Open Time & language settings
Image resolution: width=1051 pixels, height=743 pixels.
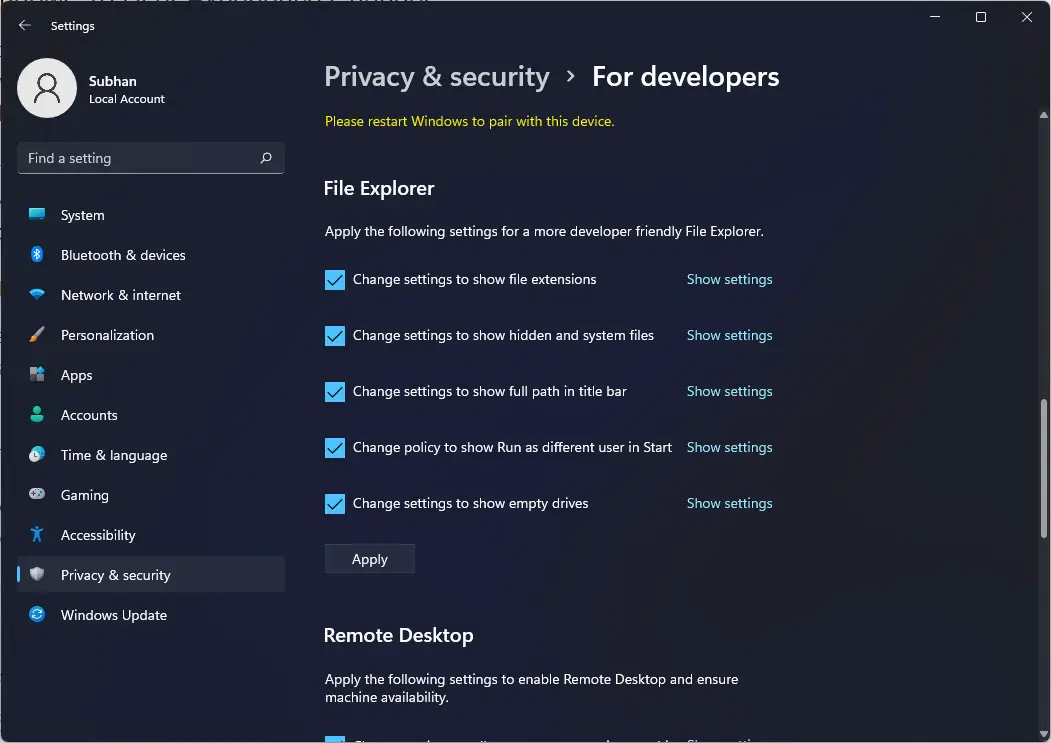151,455
